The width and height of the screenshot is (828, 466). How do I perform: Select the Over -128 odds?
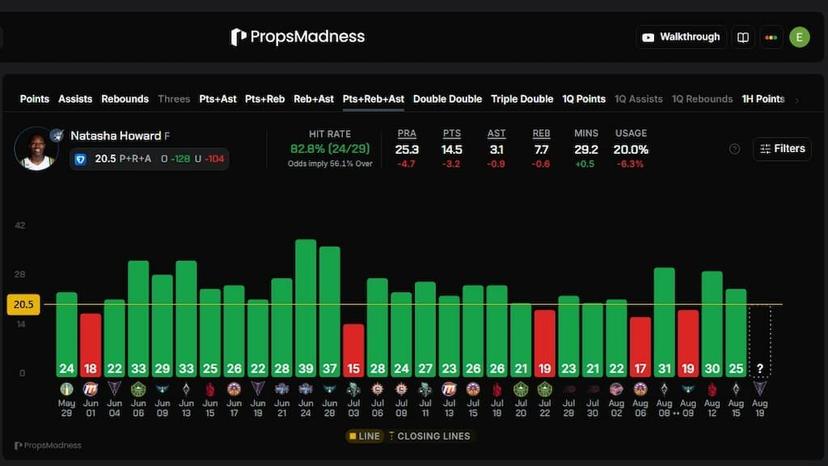tap(175, 159)
